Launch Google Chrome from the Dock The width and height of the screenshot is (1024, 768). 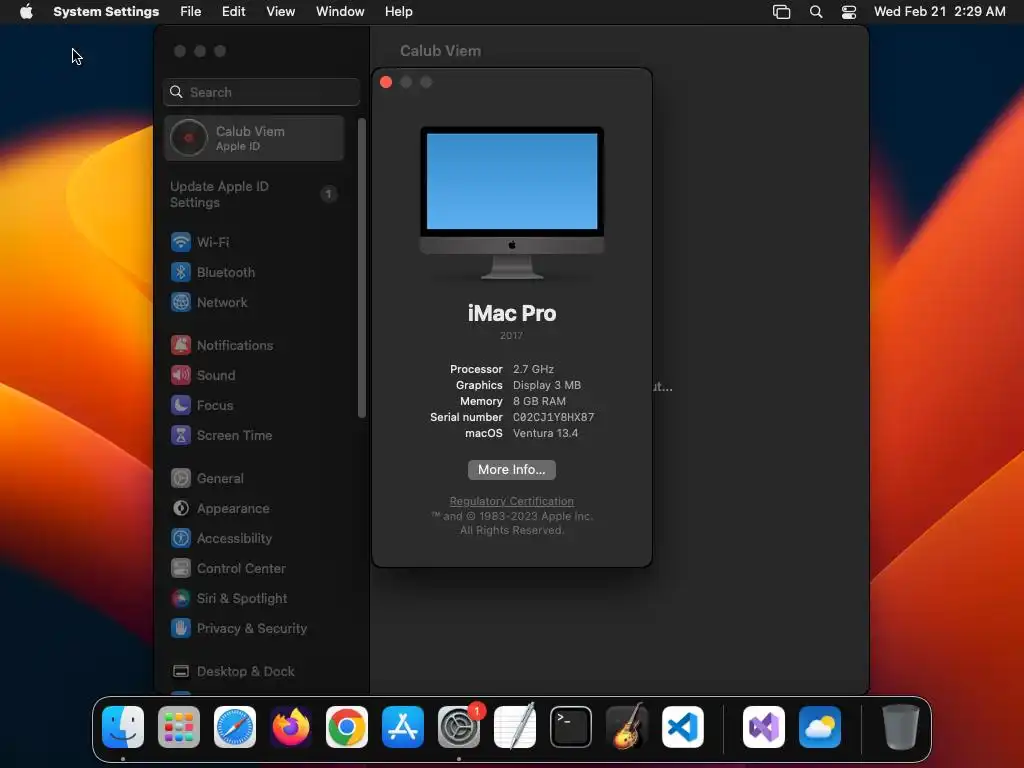(x=347, y=727)
